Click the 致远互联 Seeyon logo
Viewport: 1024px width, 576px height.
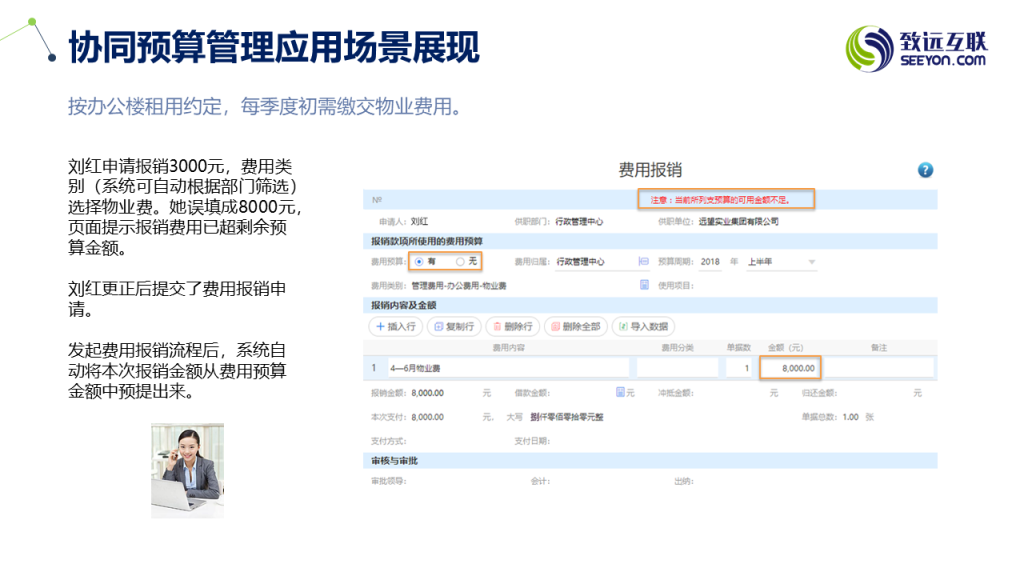(x=916, y=48)
